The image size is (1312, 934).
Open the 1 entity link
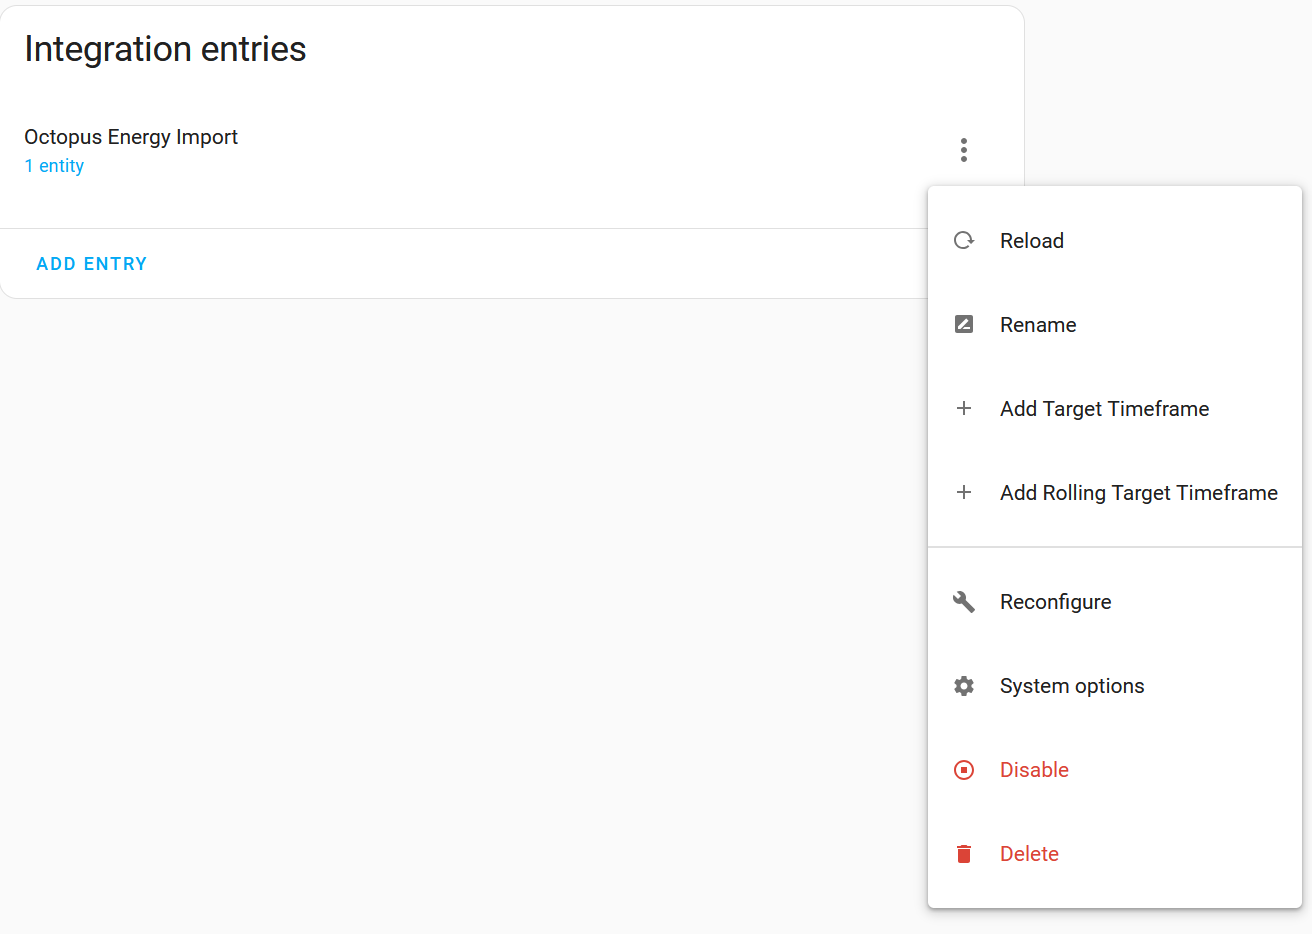54,166
